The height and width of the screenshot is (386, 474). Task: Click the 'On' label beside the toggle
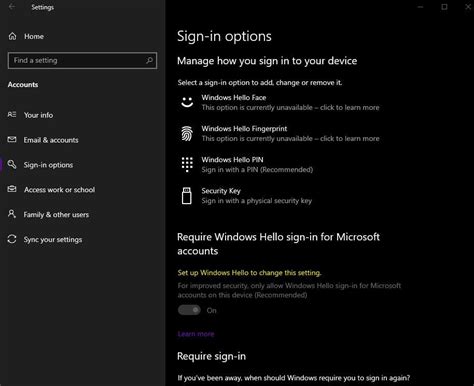pos(211,310)
